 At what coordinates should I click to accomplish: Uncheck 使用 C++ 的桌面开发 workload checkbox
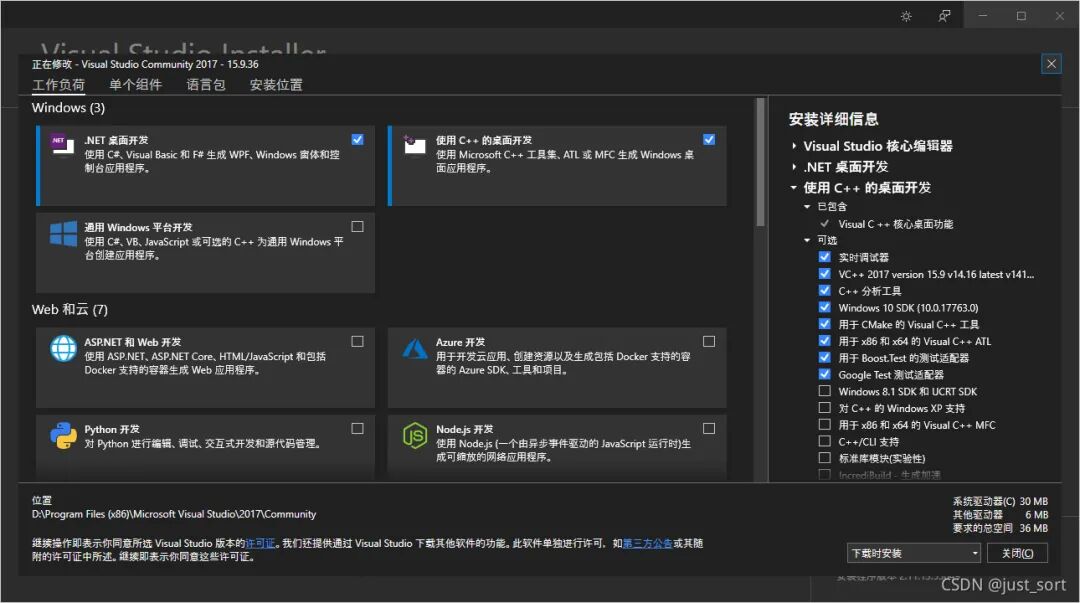(709, 139)
